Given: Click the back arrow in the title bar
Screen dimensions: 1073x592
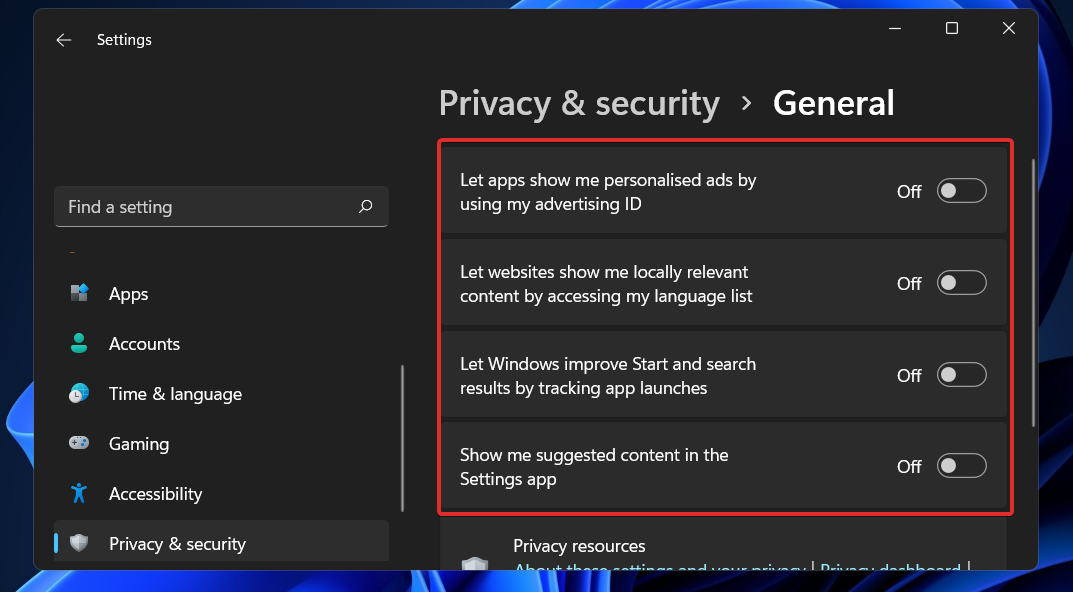Looking at the screenshot, I should click(x=63, y=39).
